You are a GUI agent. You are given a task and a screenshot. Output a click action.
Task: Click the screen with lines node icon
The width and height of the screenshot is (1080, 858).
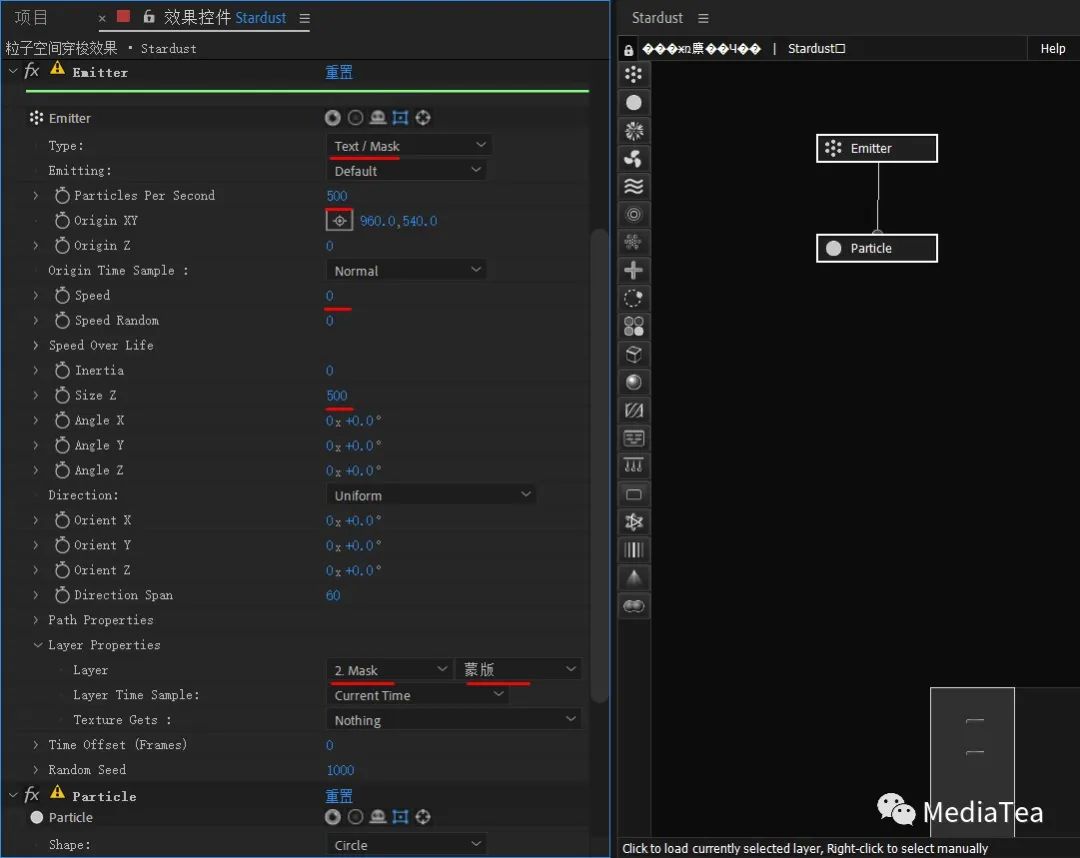634,439
